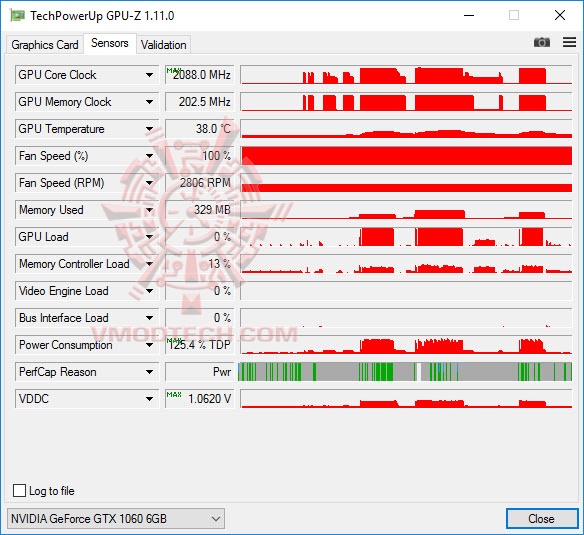Screen dimensions: 584x535
Task: Expand the GPU Memory Clock dropdown
Action: click(x=149, y=102)
